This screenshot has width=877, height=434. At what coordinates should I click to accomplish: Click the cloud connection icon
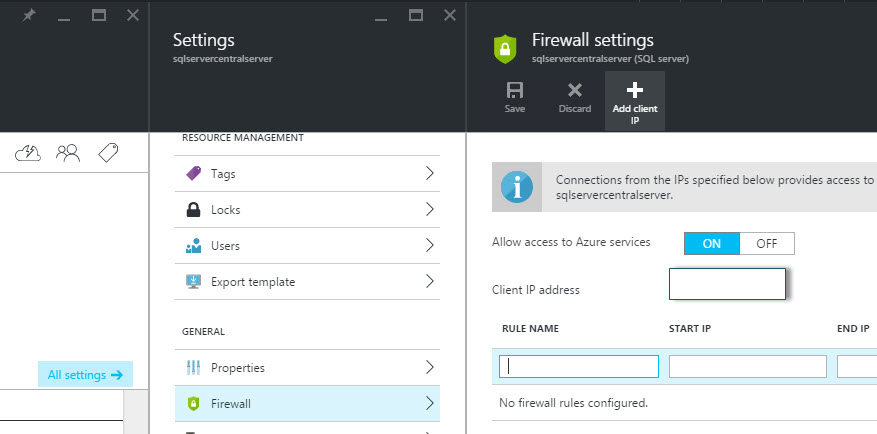[28, 153]
